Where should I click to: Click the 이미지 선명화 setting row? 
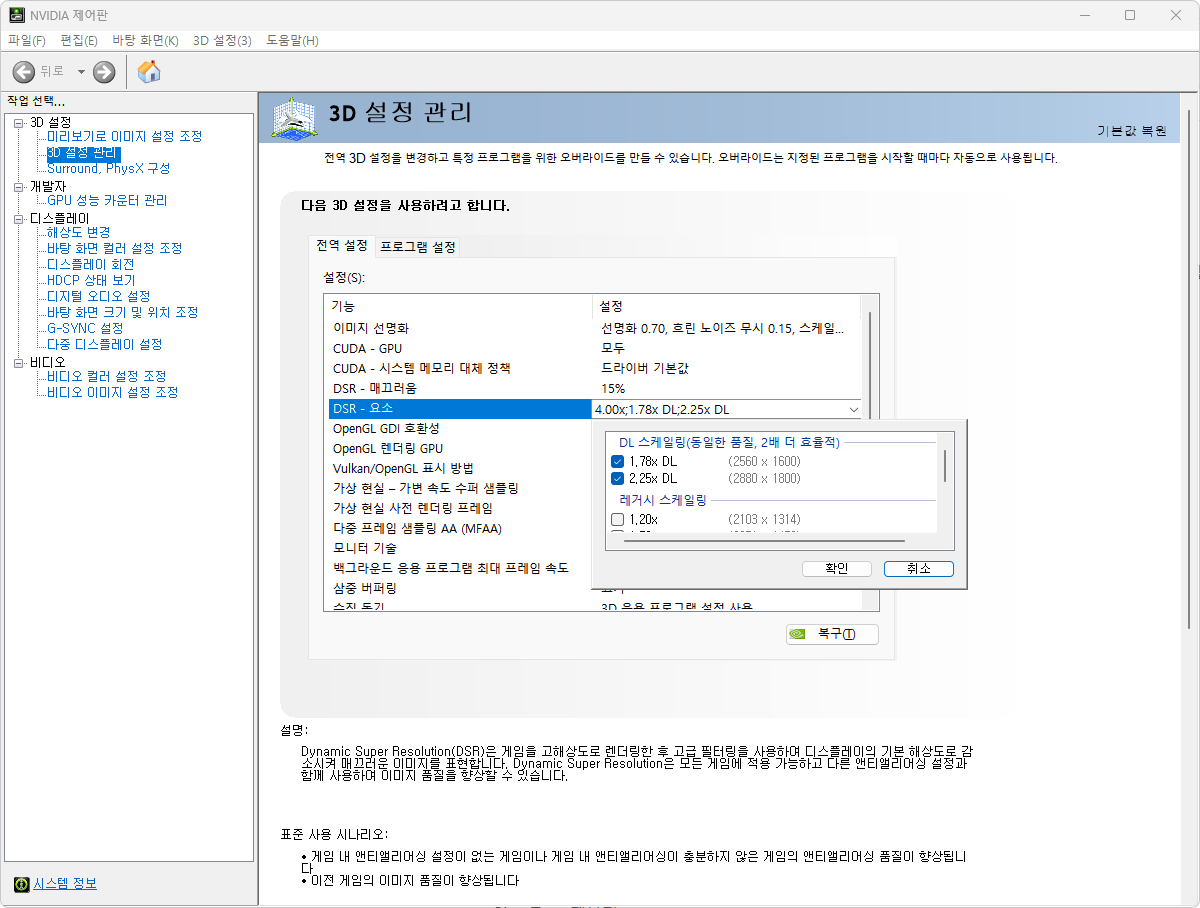point(595,328)
